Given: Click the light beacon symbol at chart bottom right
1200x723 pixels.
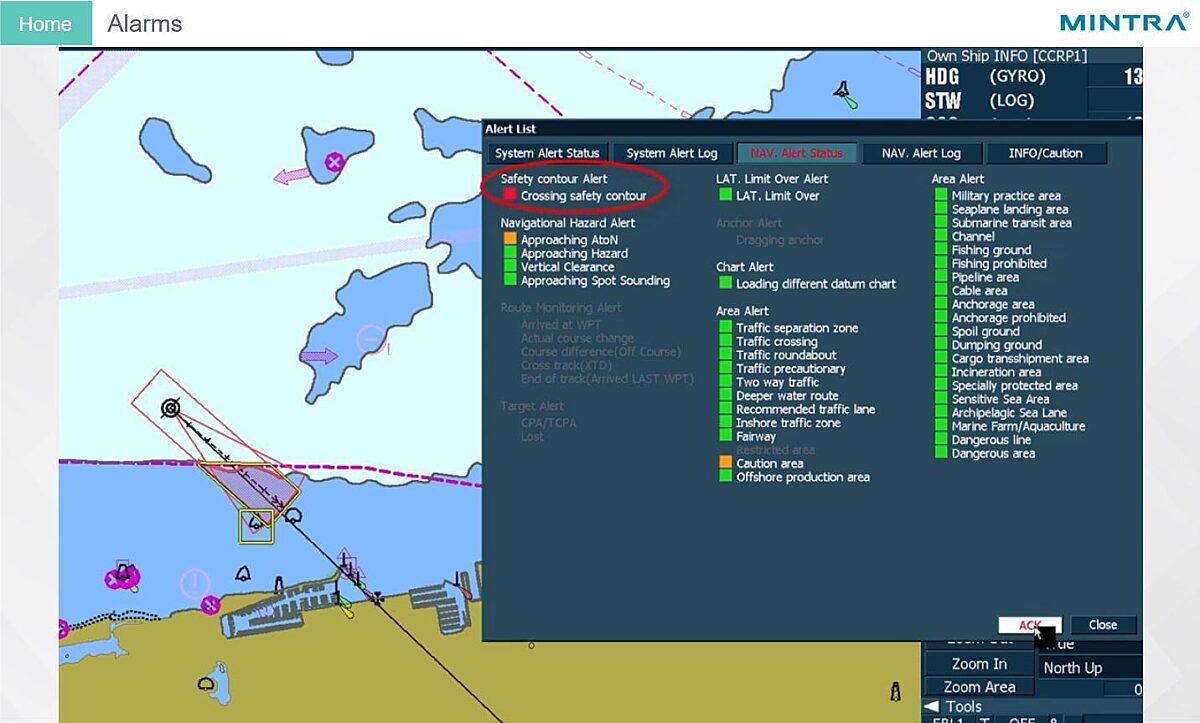Looking at the screenshot, I should [x=894, y=692].
